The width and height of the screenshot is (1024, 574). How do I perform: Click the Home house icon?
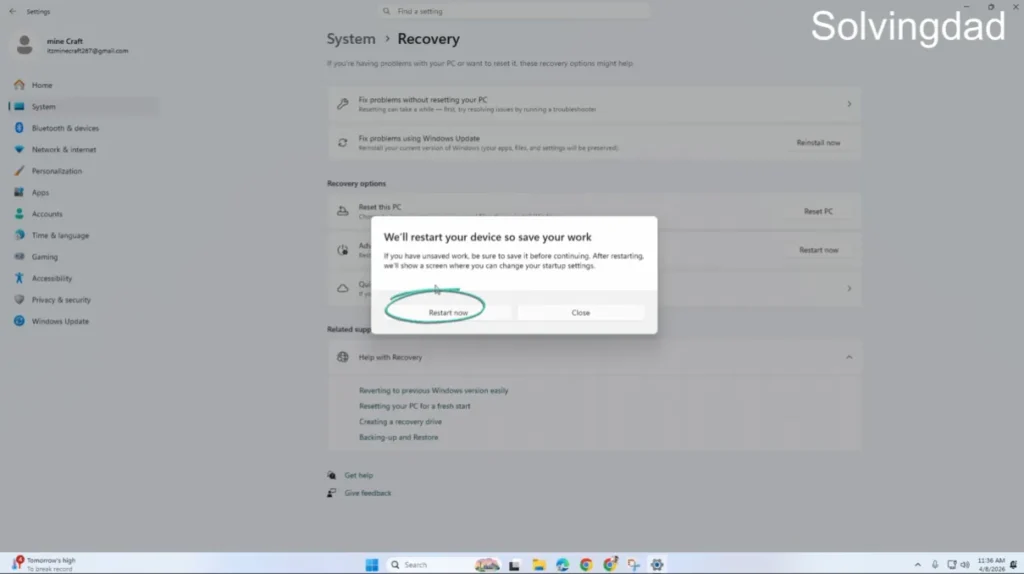point(19,85)
